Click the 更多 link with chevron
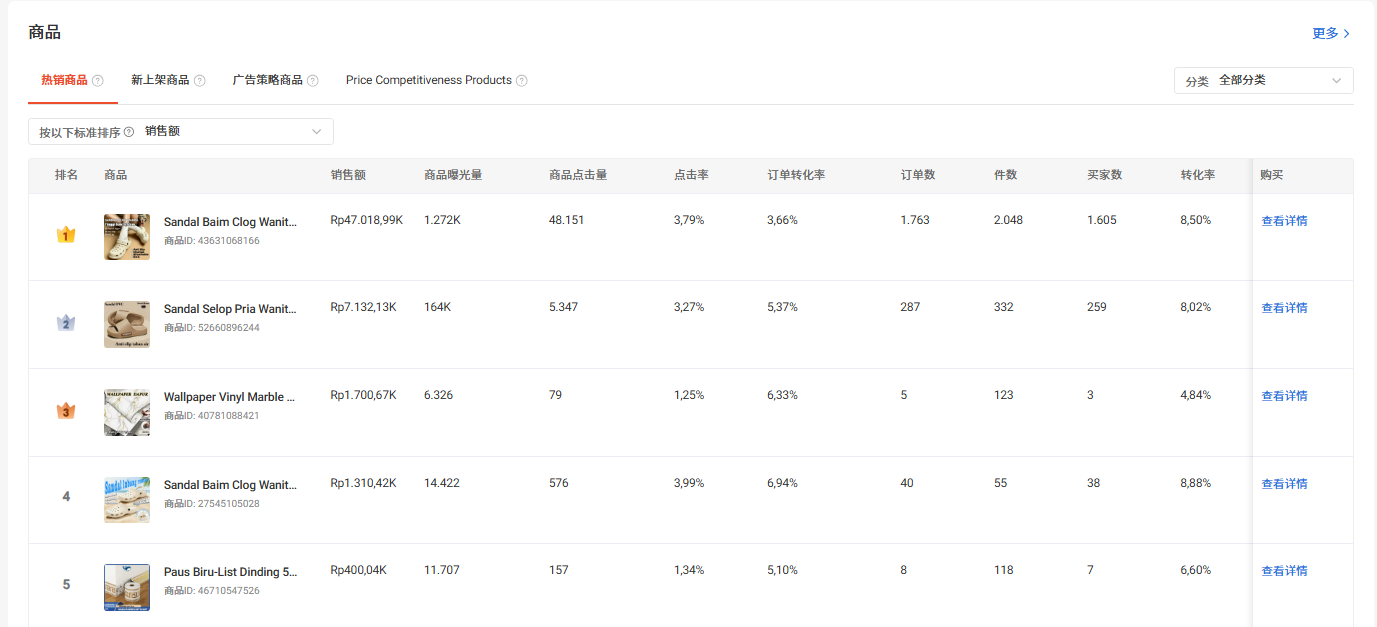The image size is (1377, 627). [x=1331, y=33]
